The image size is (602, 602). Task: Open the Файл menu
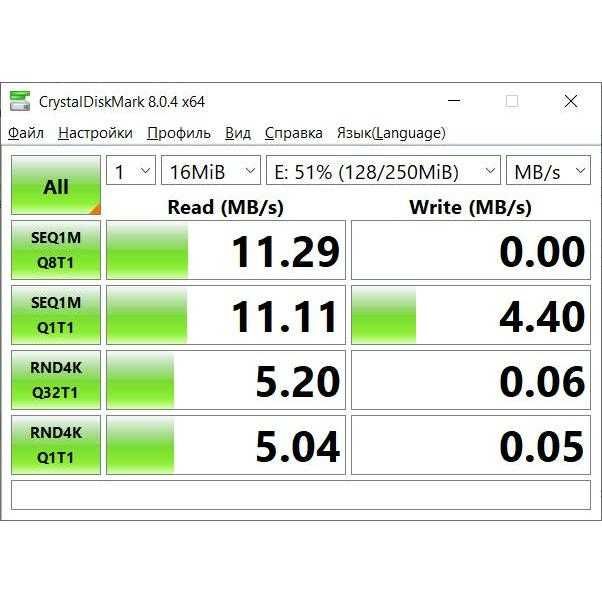[x=26, y=133]
